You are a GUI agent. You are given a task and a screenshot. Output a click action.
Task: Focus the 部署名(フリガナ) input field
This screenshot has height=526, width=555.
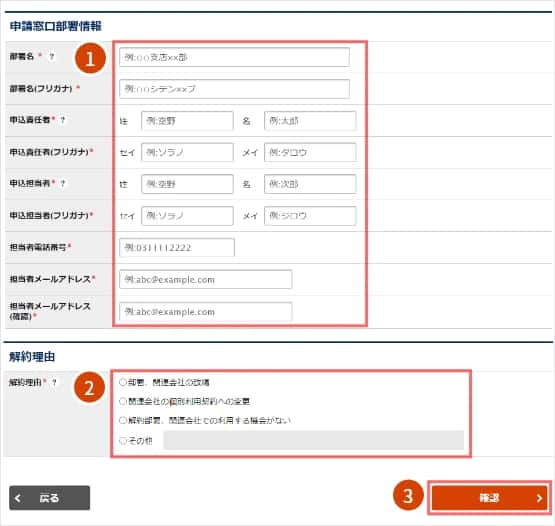[x=234, y=89]
